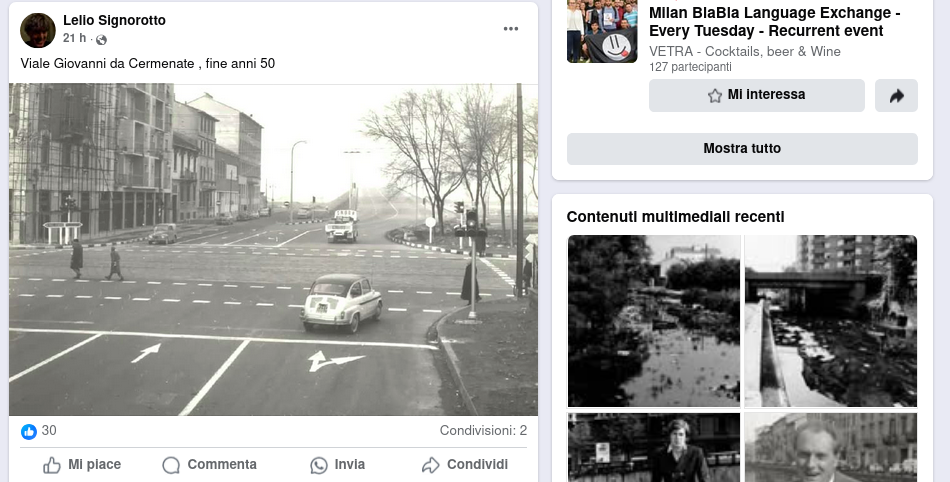
Task: Open the post options three-dot menu
Action: (x=511, y=29)
